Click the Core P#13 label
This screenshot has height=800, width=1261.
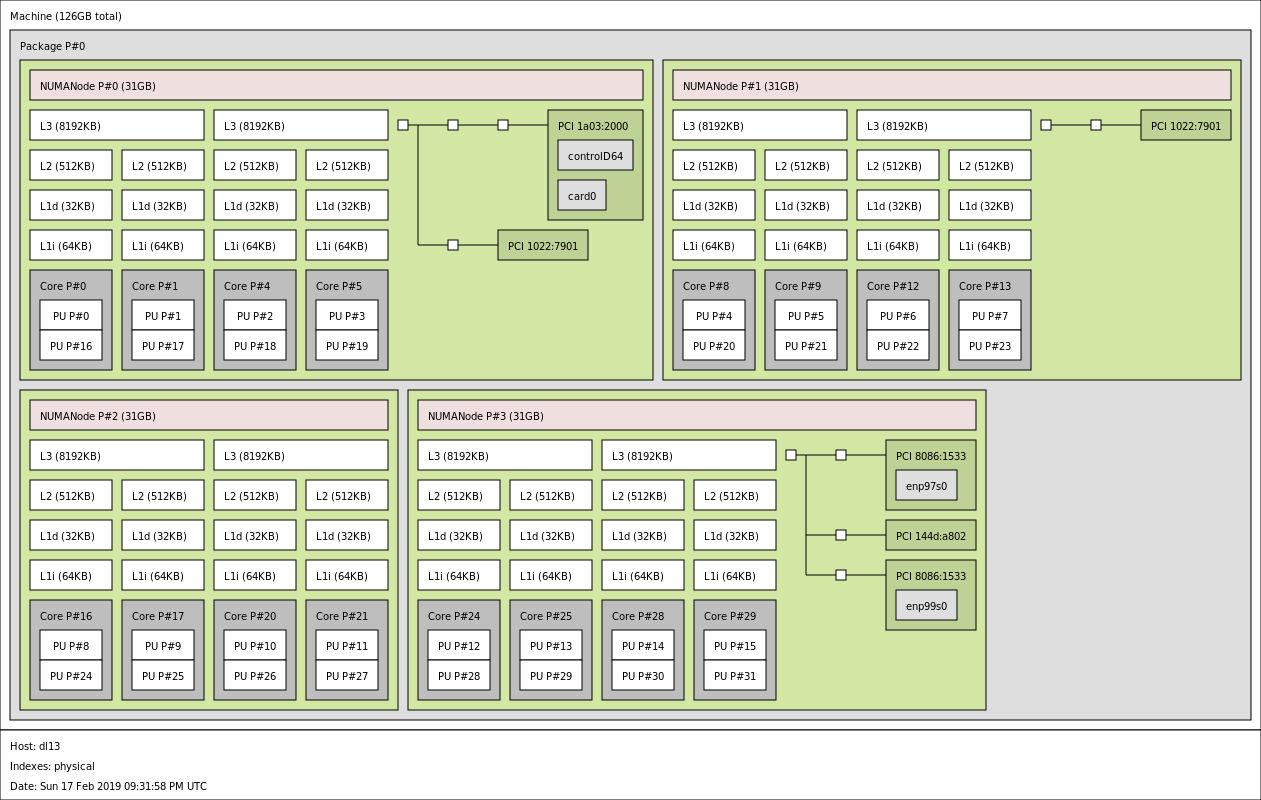click(985, 287)
